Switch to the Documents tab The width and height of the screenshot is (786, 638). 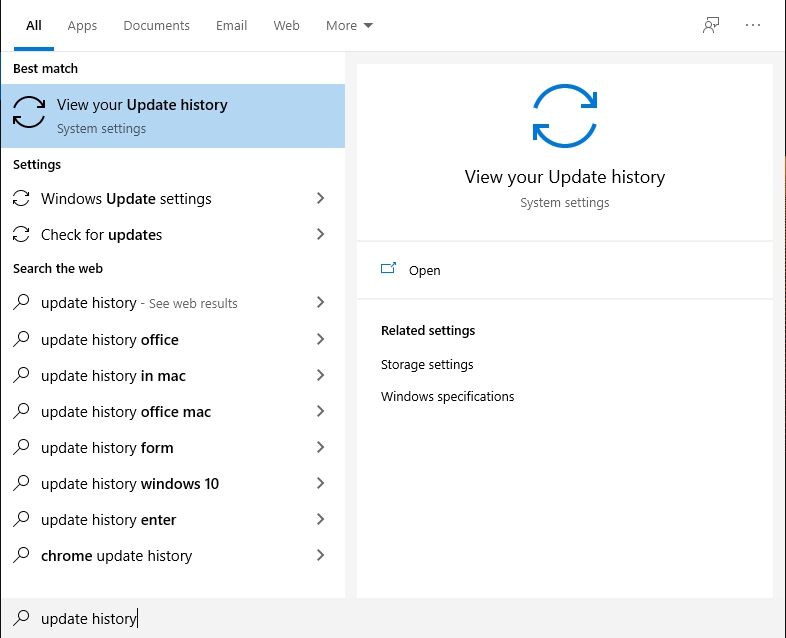coord(156,26)
